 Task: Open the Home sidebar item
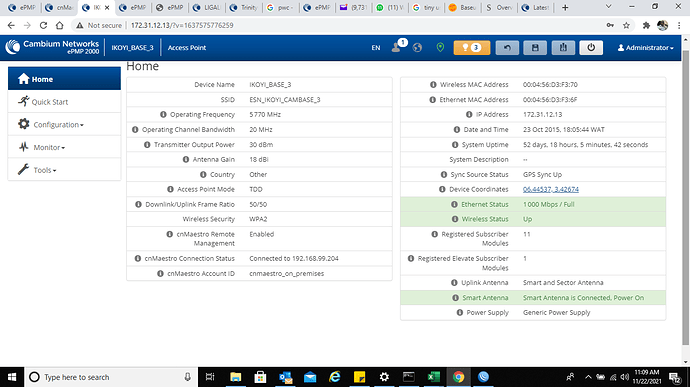[x=64, y=79]
